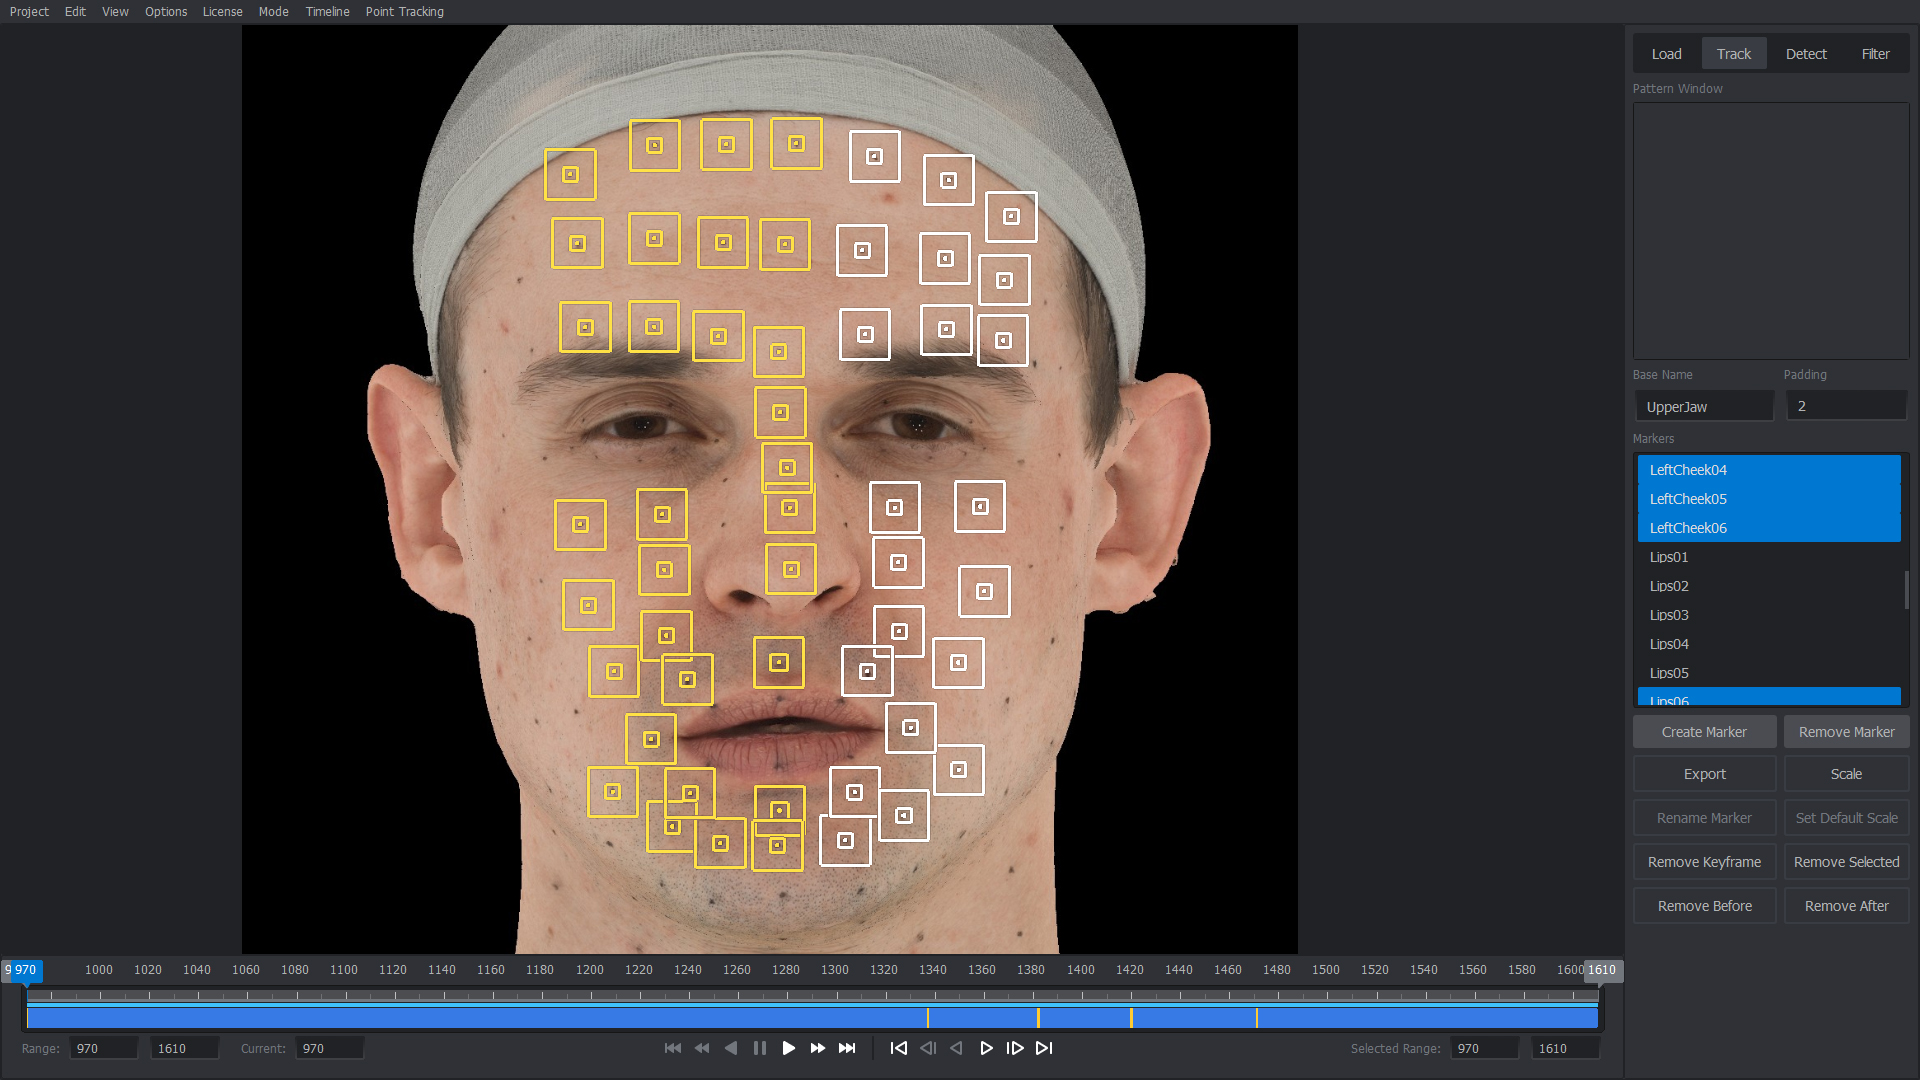Click the Remove Selected button
The image size is (1920, 1080).
[1846, 862]
